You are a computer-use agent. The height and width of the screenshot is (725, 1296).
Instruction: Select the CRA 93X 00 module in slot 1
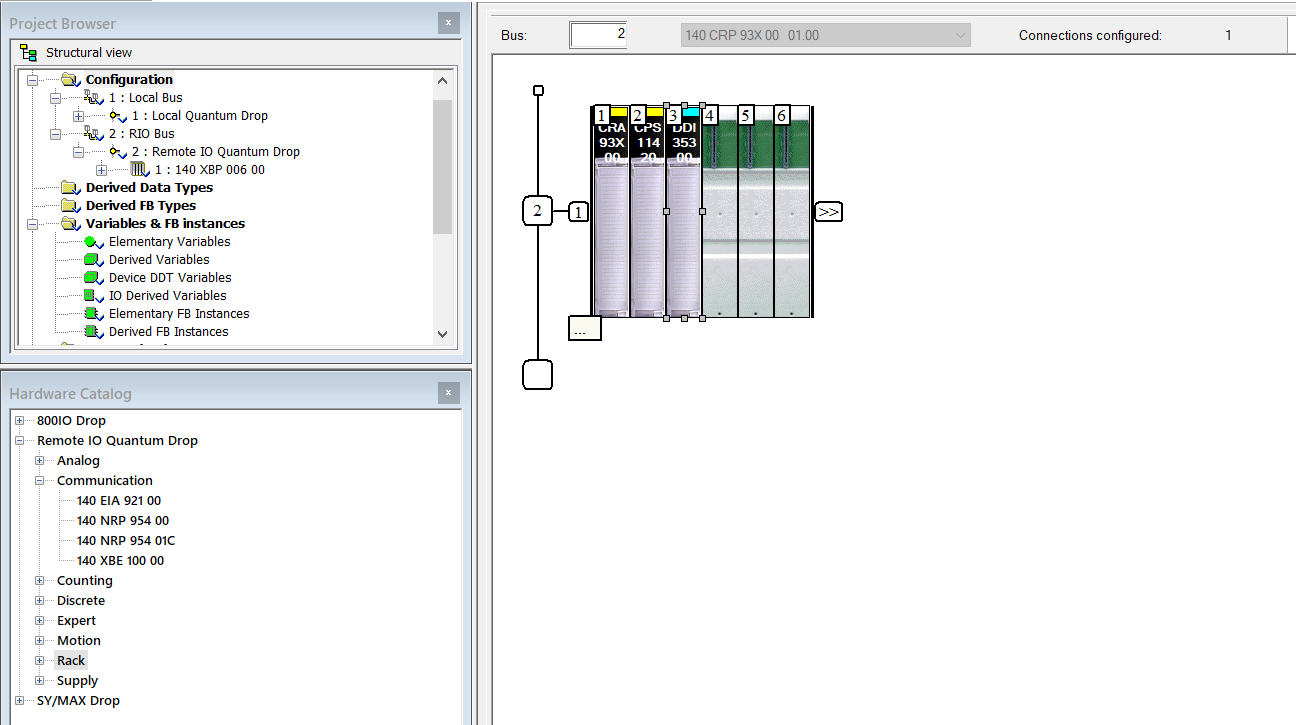[x=611, y=212]
